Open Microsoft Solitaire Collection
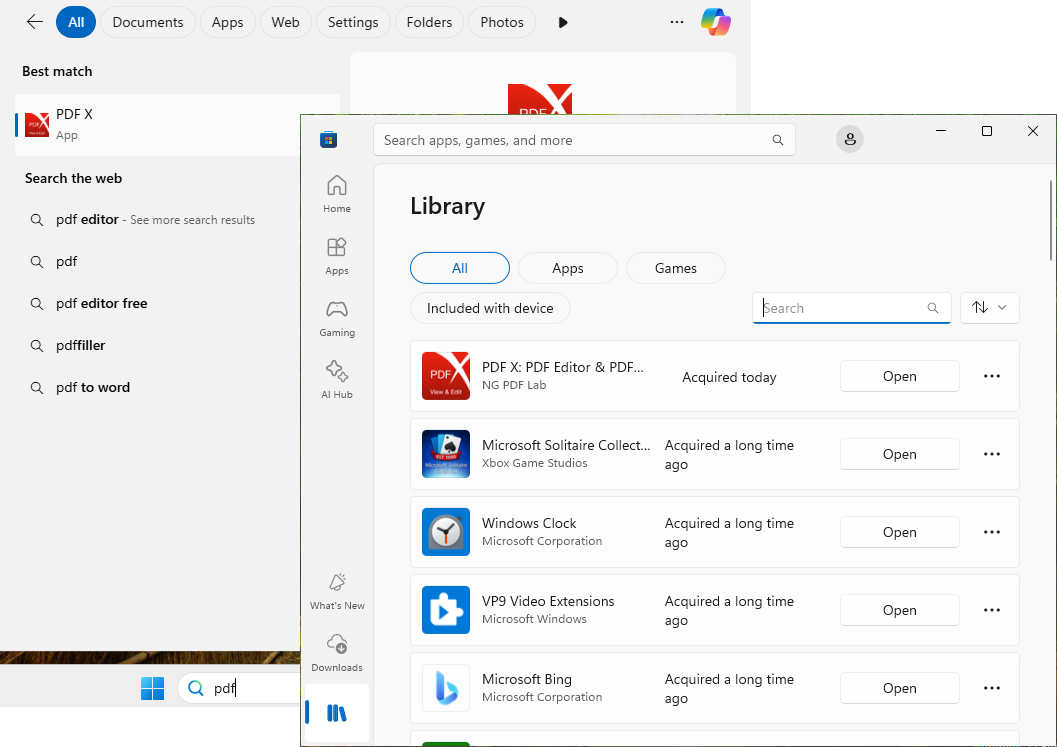Screen dimensions: 1057x747 pos(899,454)
